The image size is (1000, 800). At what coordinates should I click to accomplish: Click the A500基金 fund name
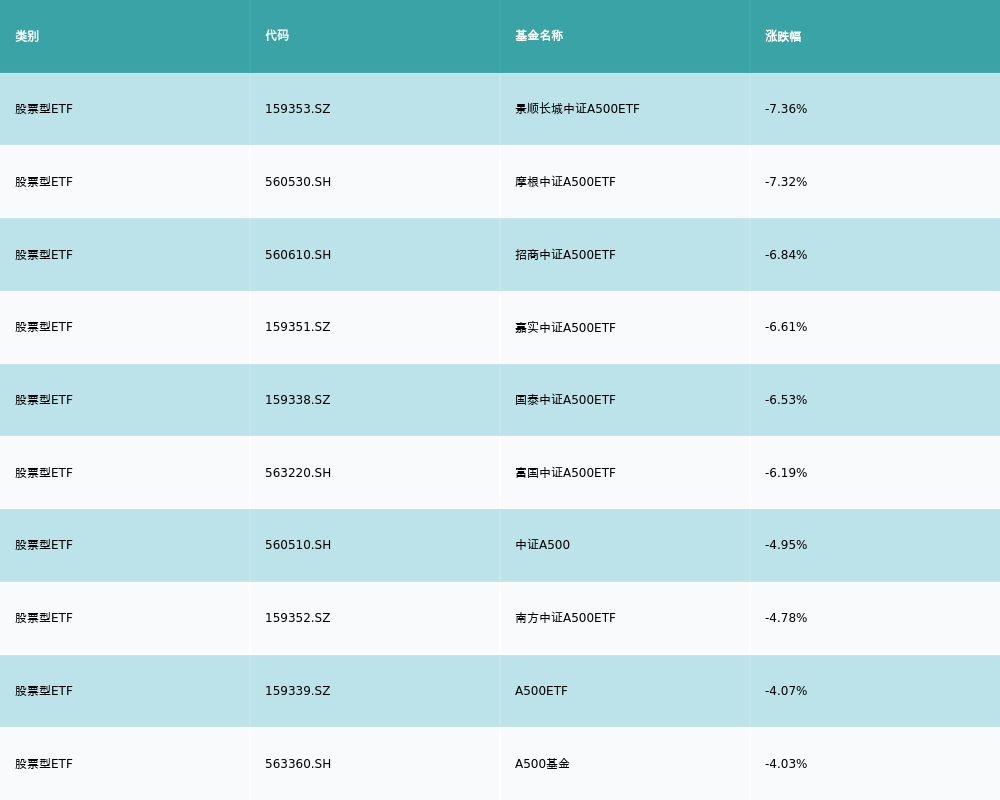542,764
